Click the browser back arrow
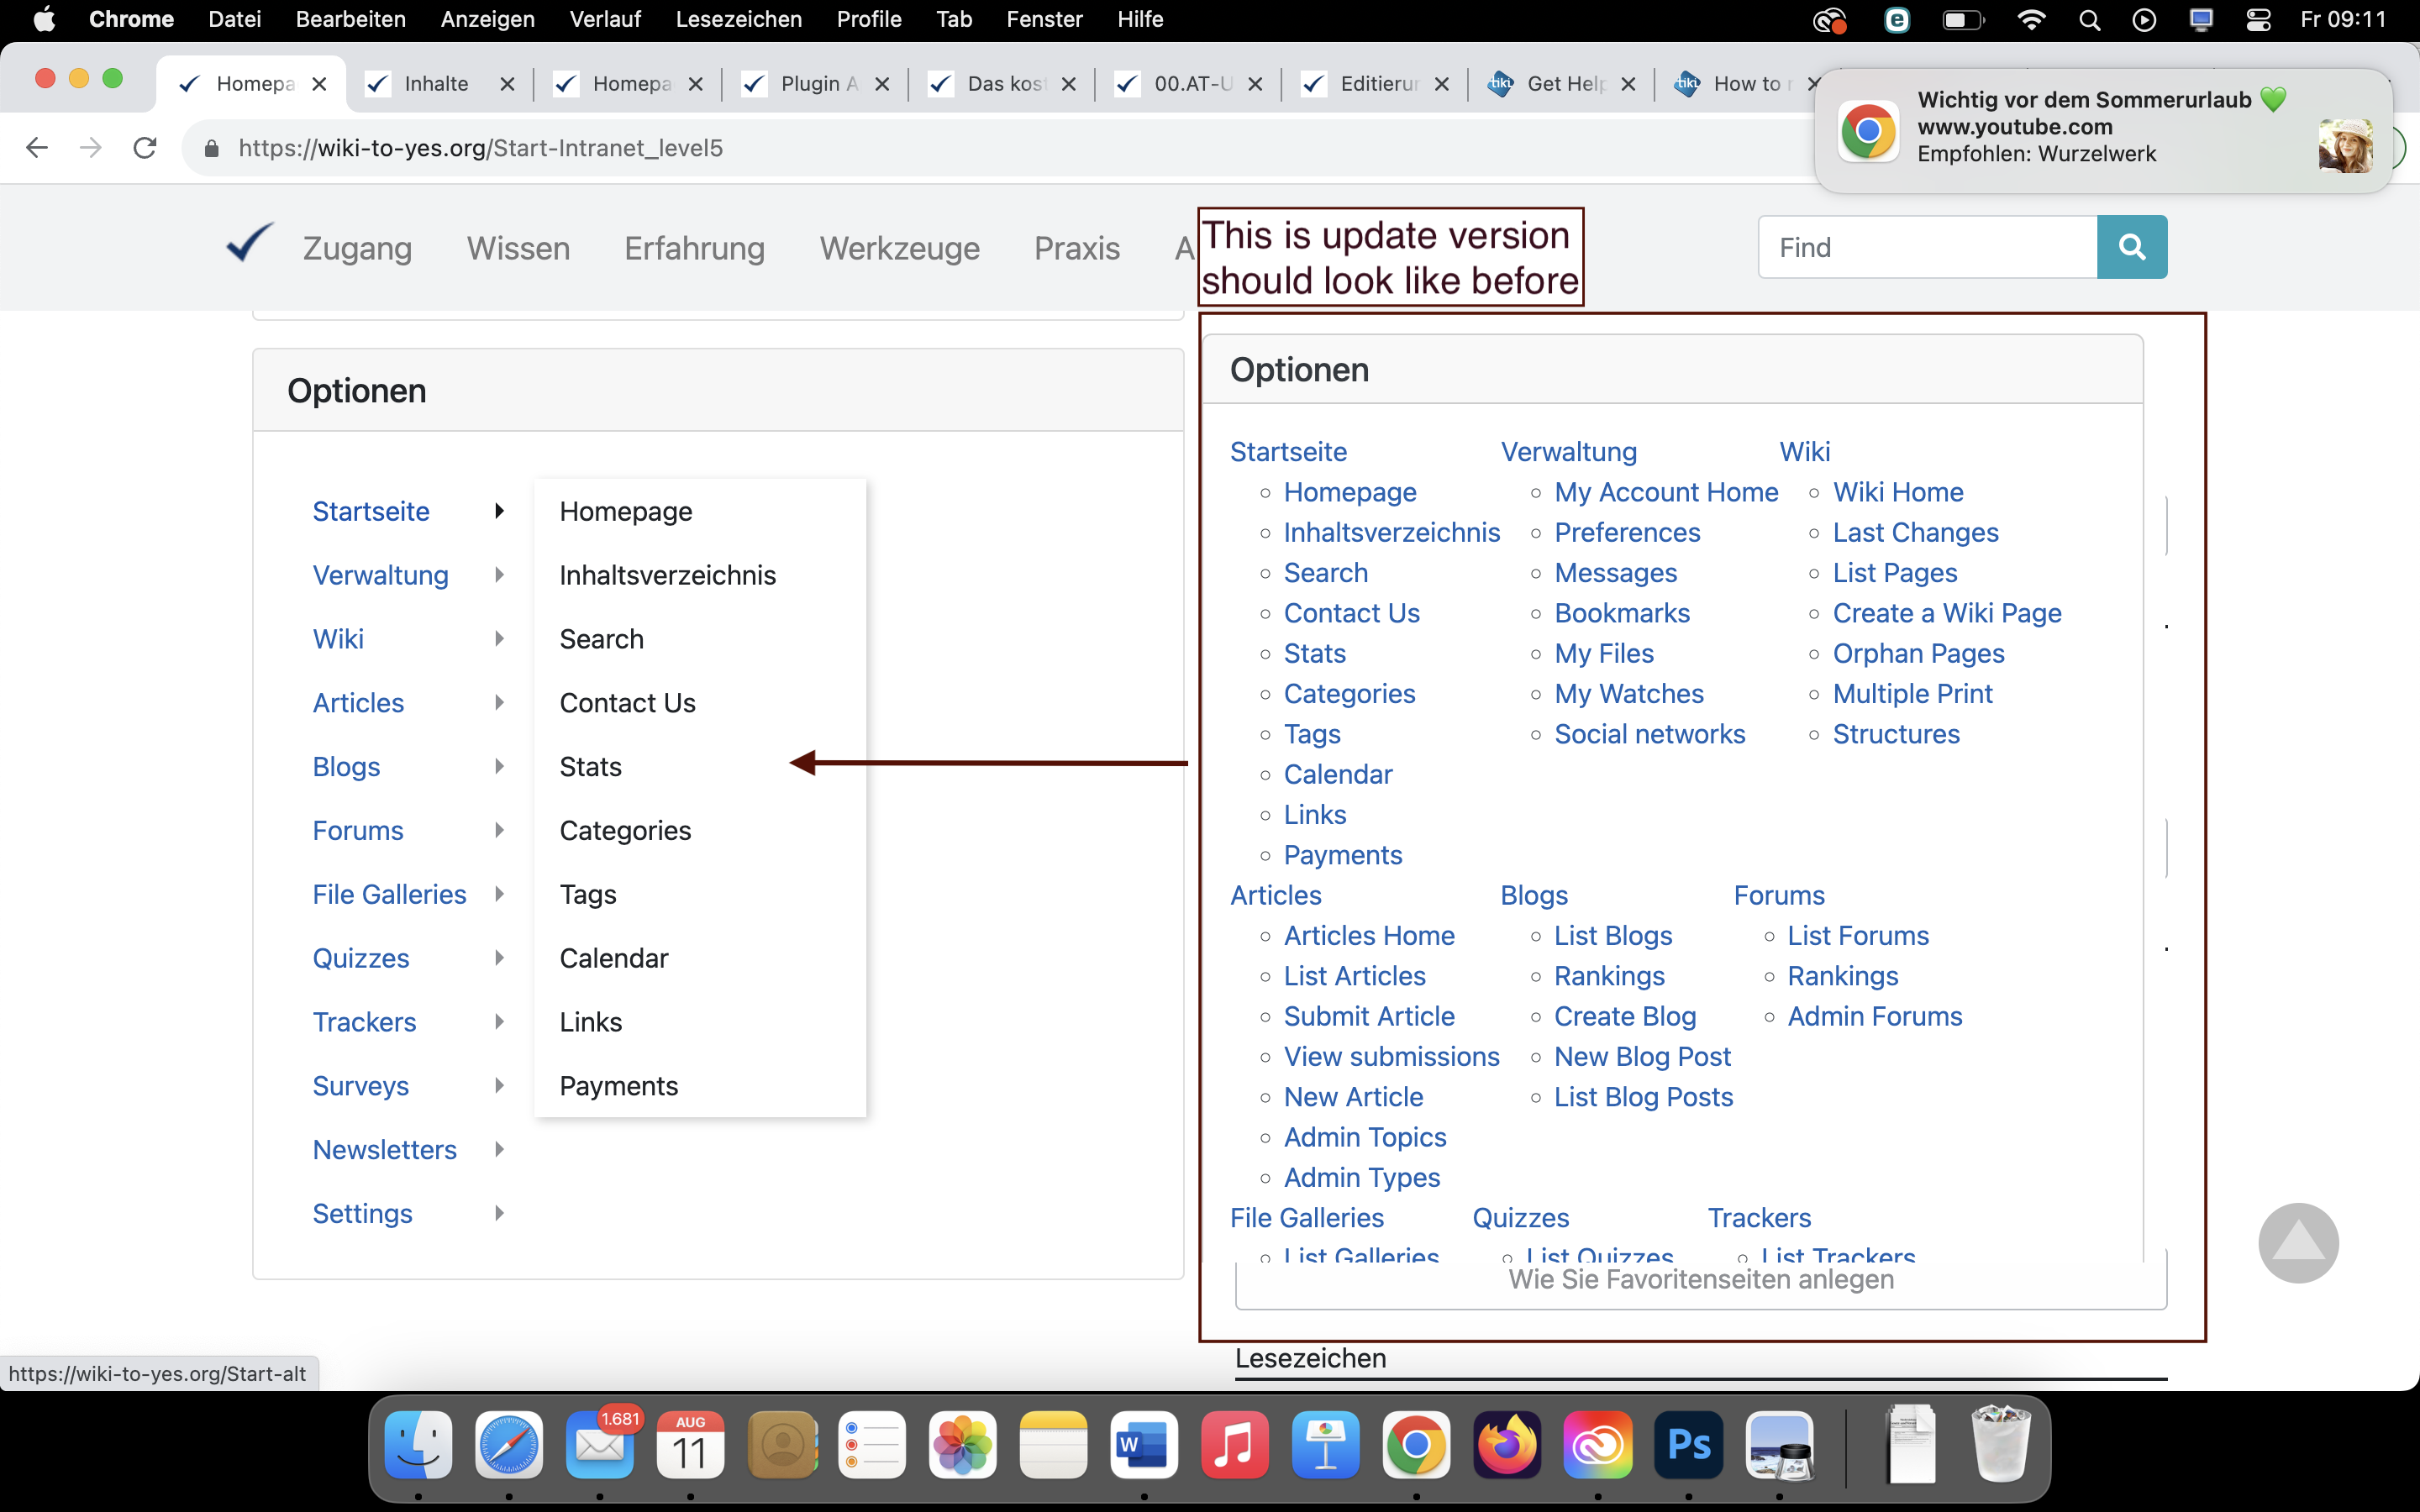Image resolution: width=2420 pixels, height=1512 pixels. 37,148
